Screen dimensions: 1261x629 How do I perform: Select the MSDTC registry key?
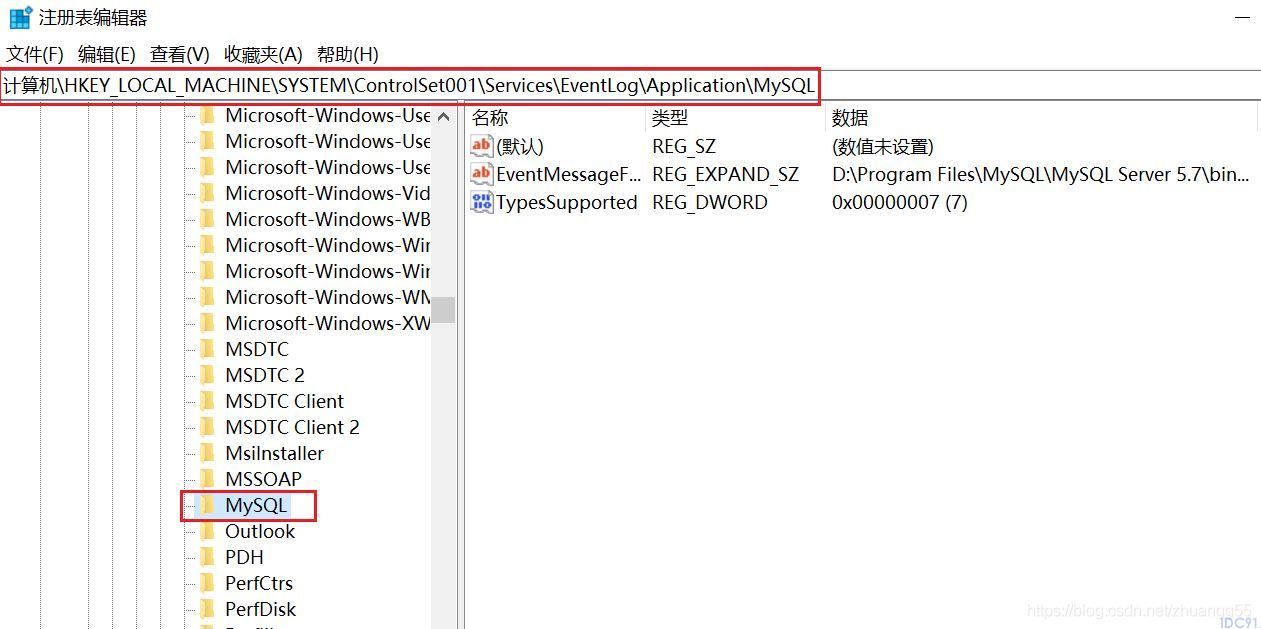(257, 349)
